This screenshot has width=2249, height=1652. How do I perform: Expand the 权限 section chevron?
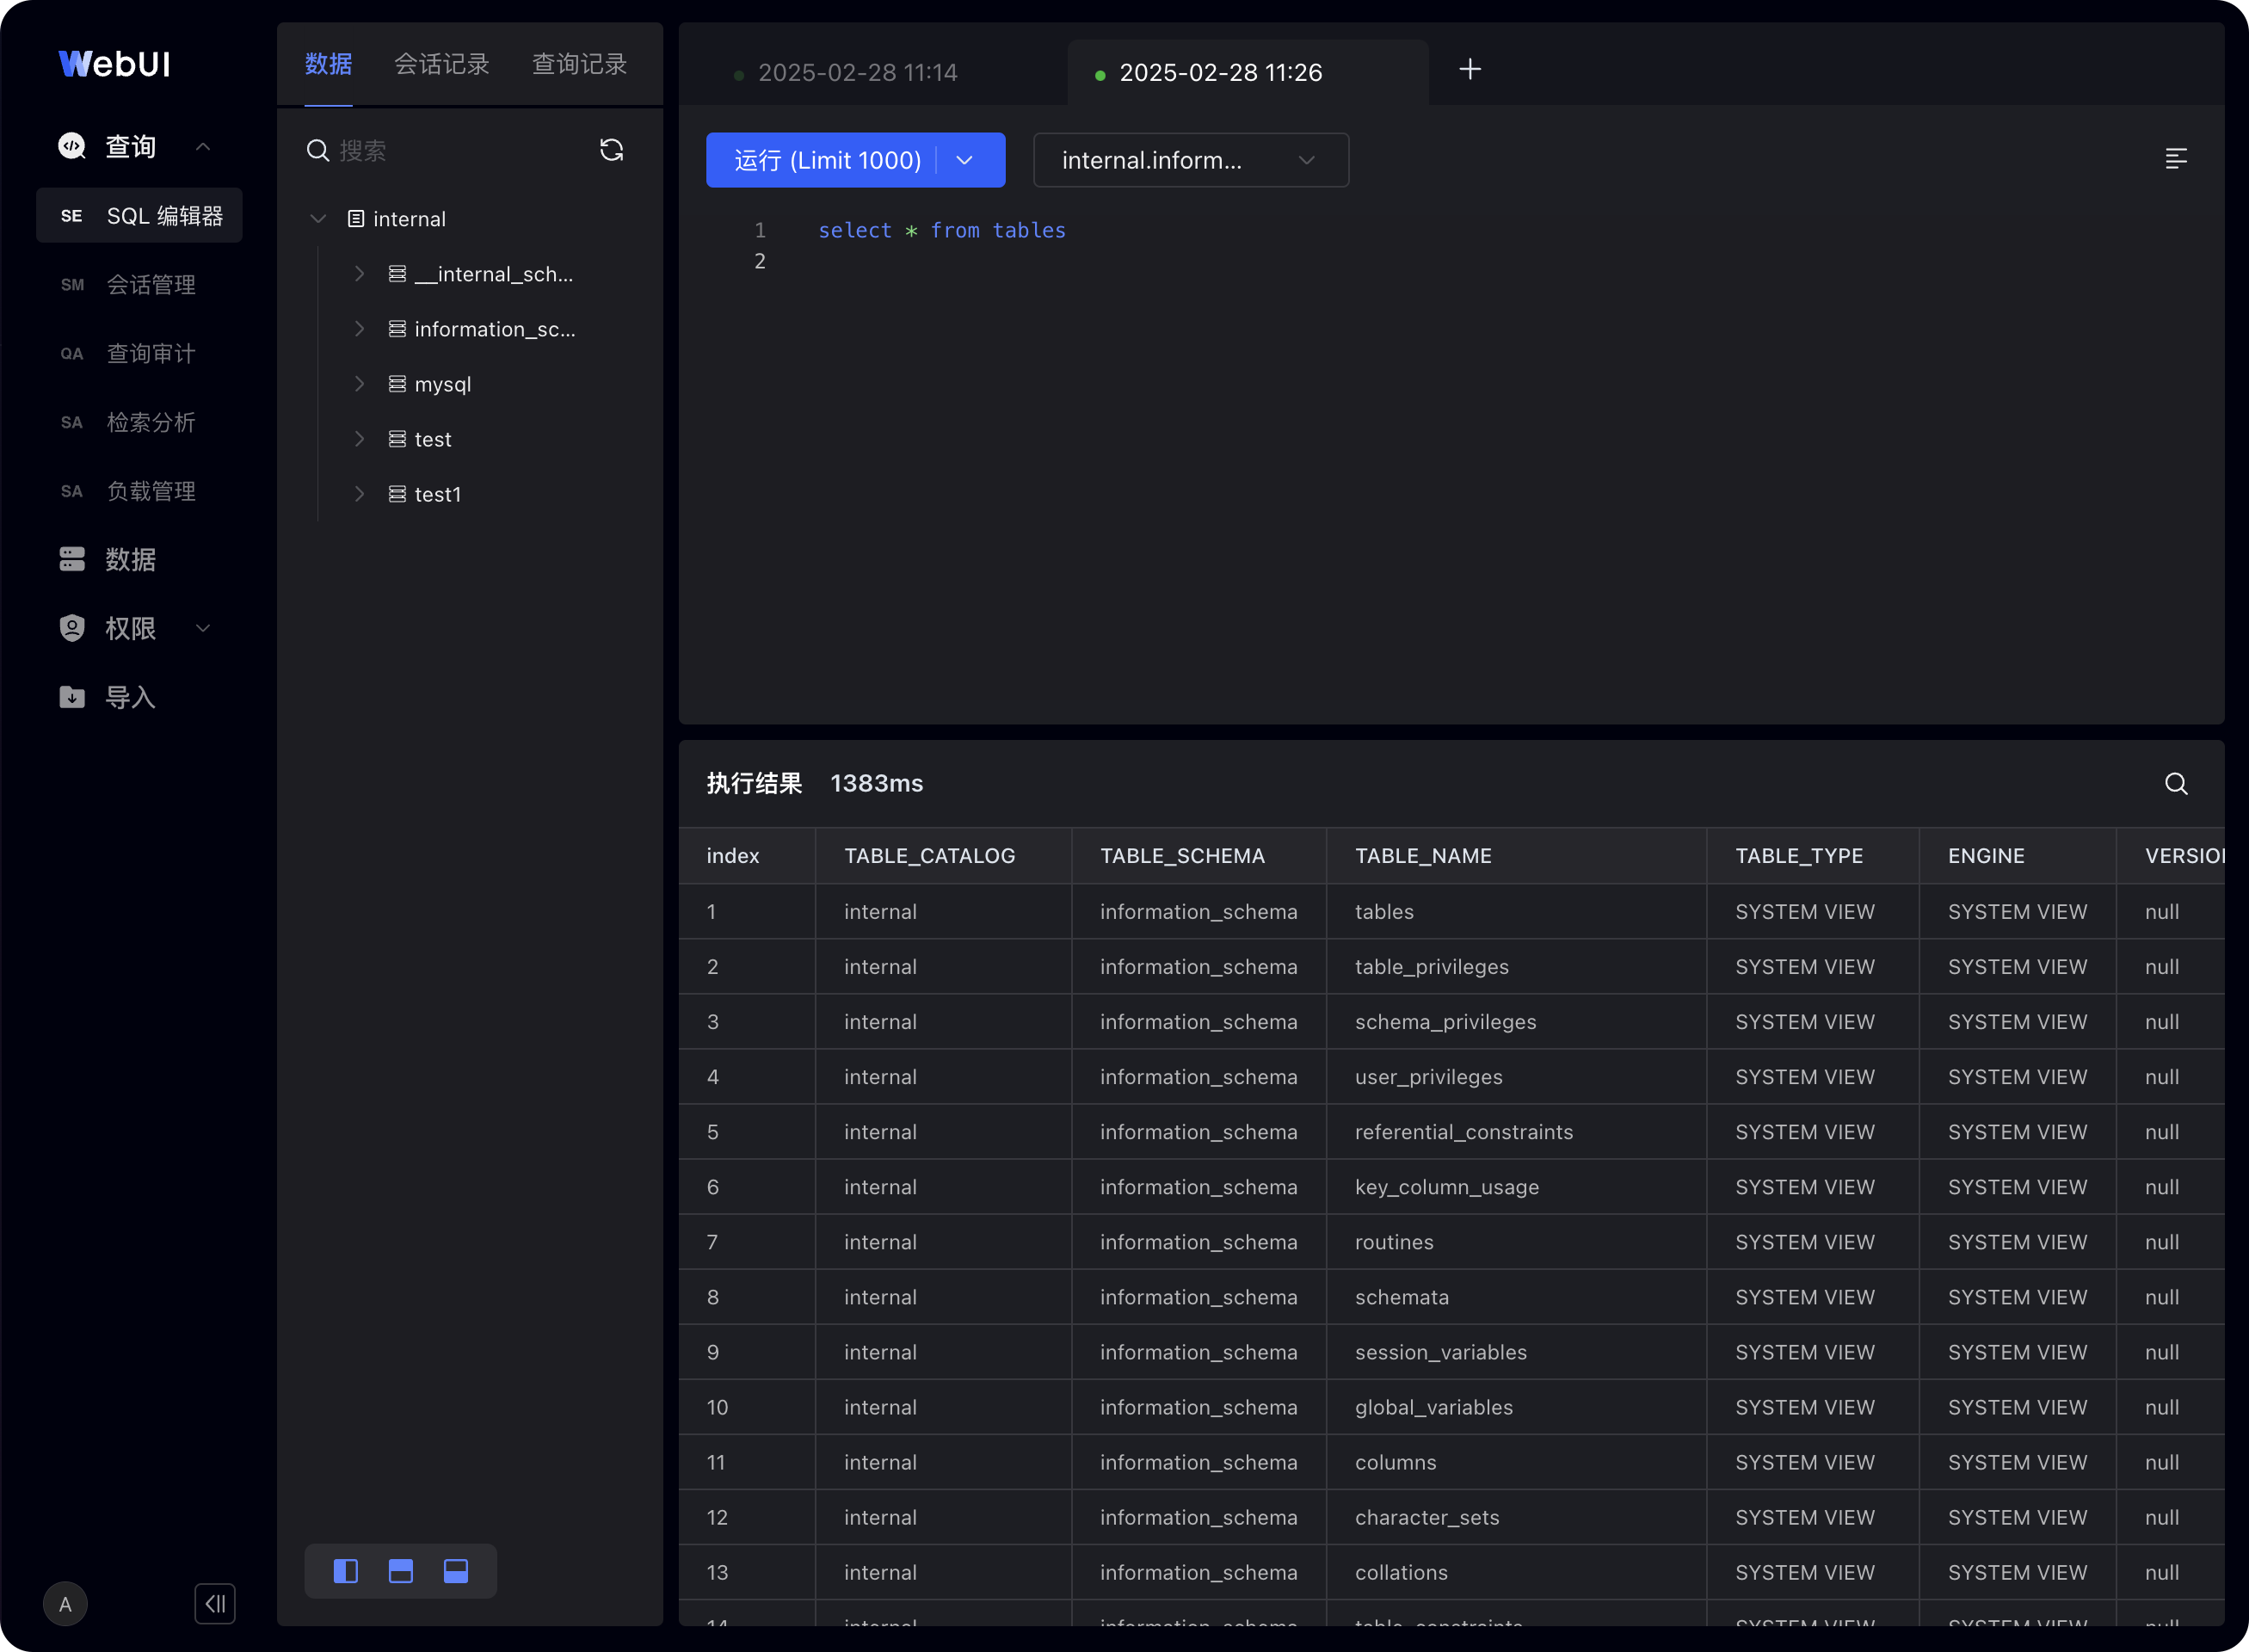click(203, 628)
